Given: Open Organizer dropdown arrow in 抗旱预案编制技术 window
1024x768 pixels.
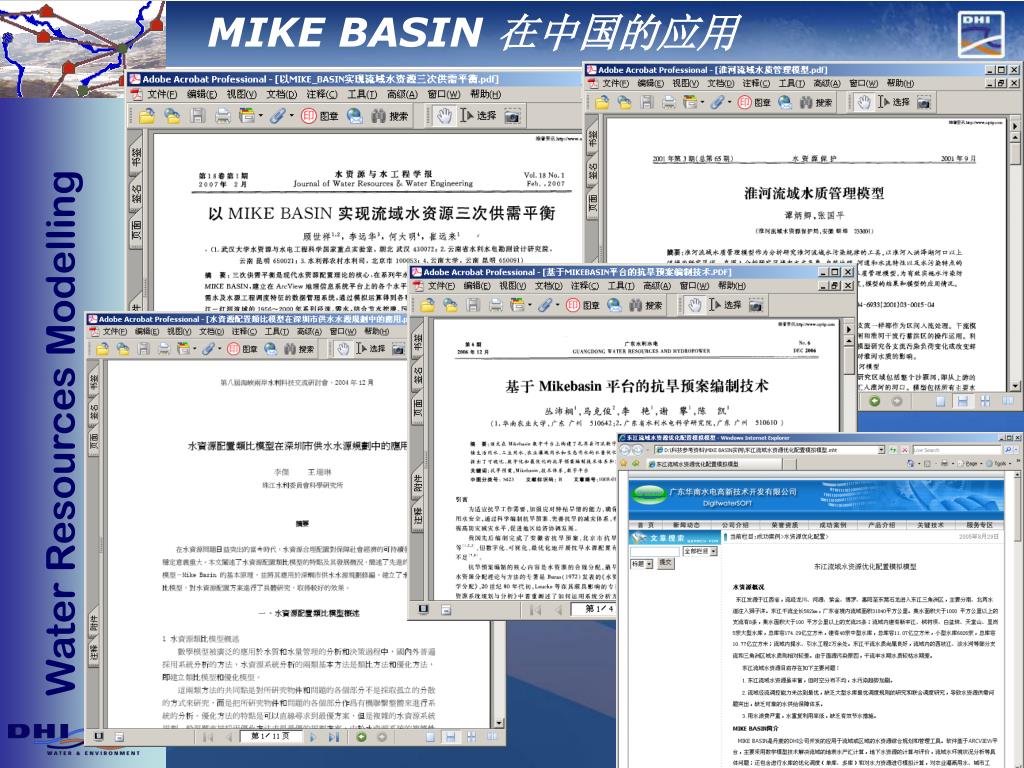Looking at the screenshot, I should click(x=532, y=305).
